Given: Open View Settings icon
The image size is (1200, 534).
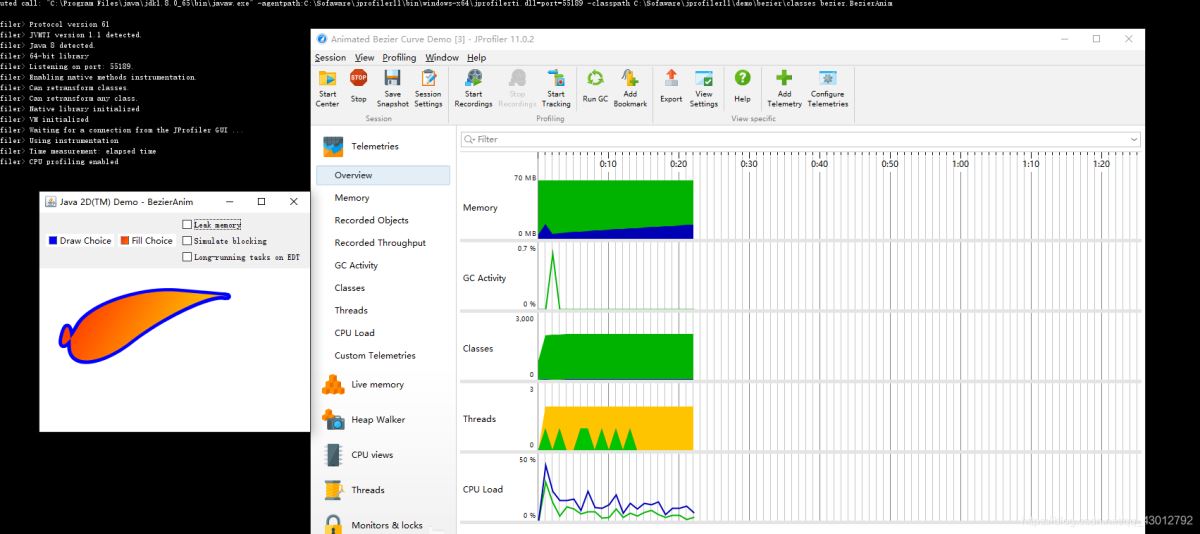Looking at the screenshot, I should click(x=703, y=79).
